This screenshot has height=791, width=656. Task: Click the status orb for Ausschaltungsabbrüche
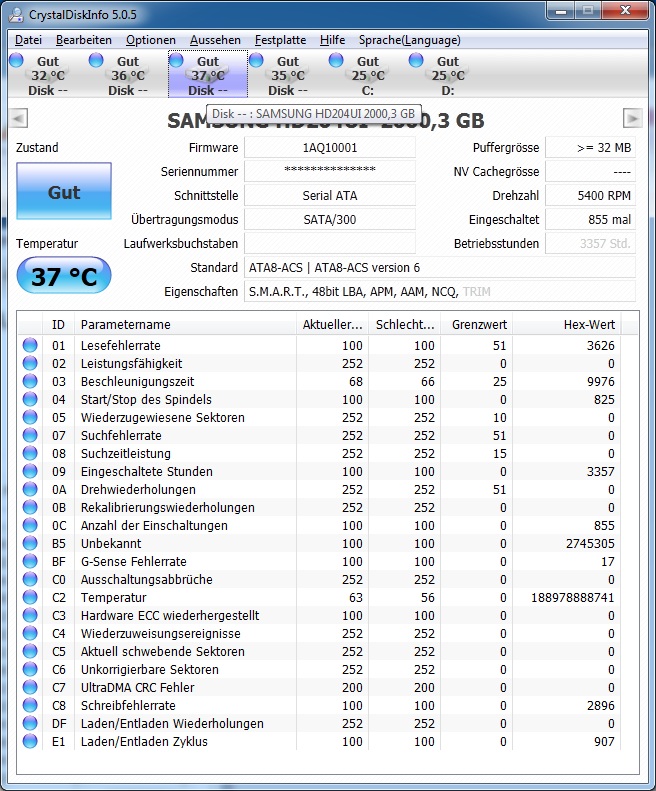(x=30, y=579)
